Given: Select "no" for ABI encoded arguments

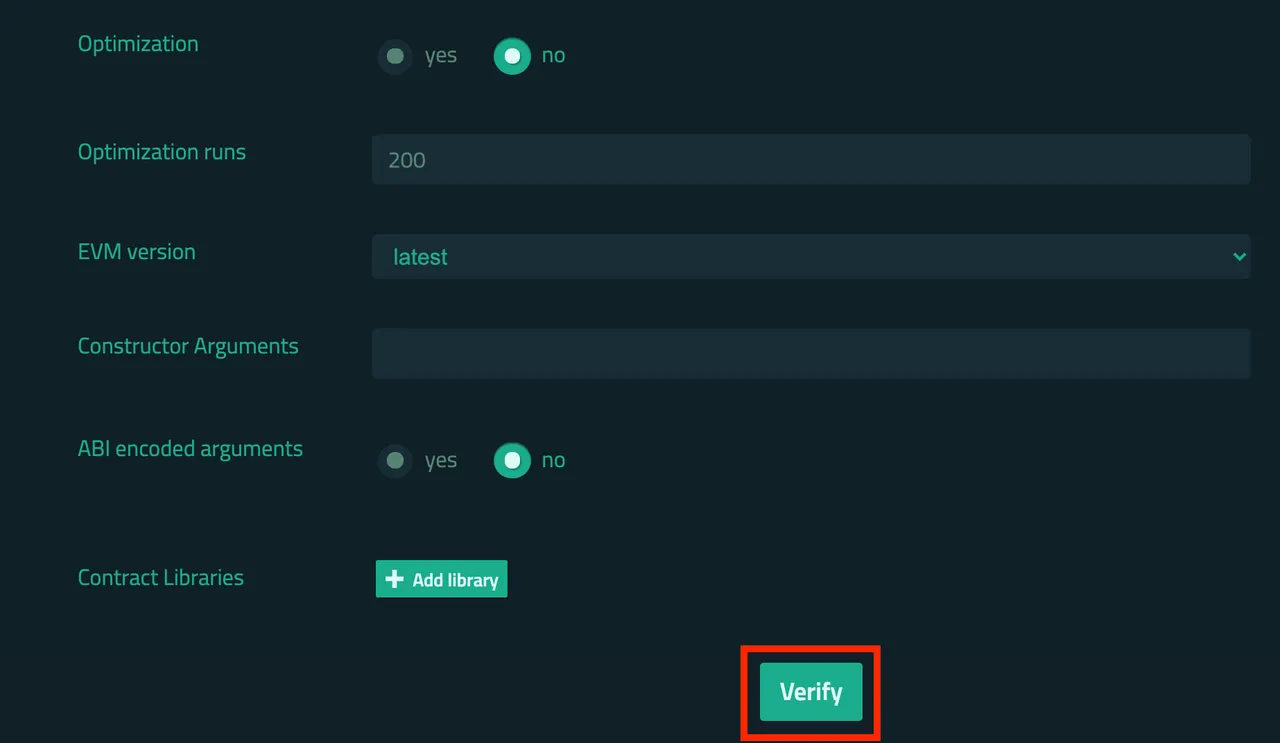Looking at the screenshot, I should click(x=512, y=460).
